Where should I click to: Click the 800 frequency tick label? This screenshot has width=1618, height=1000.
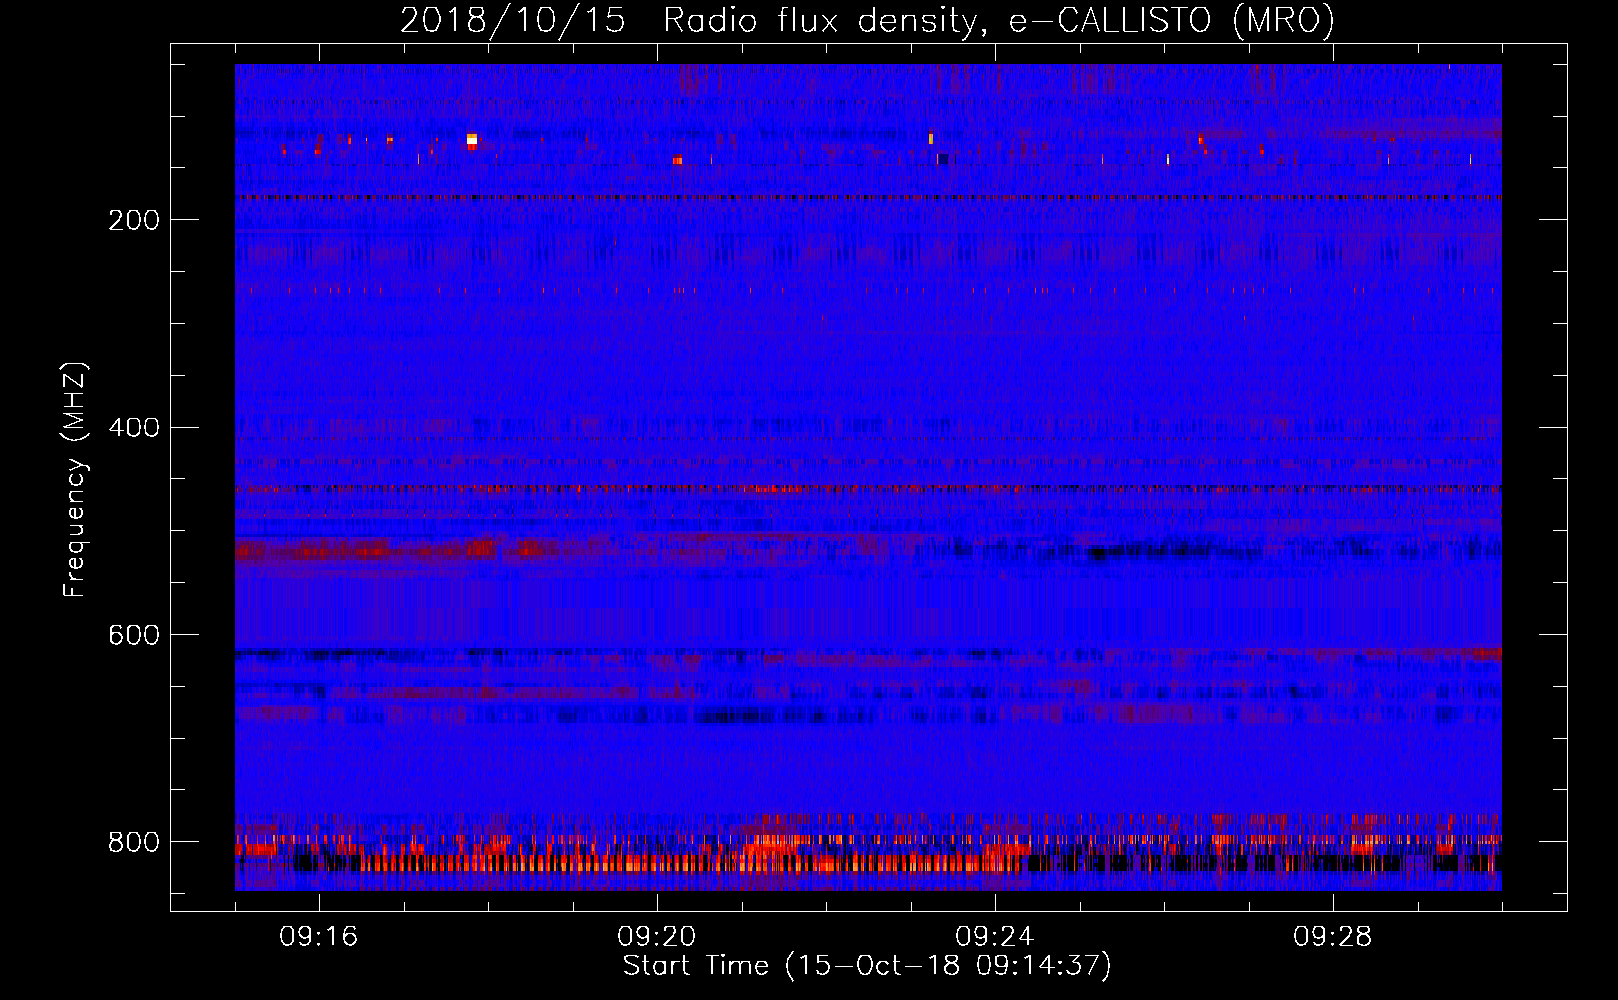coord(134,842)
